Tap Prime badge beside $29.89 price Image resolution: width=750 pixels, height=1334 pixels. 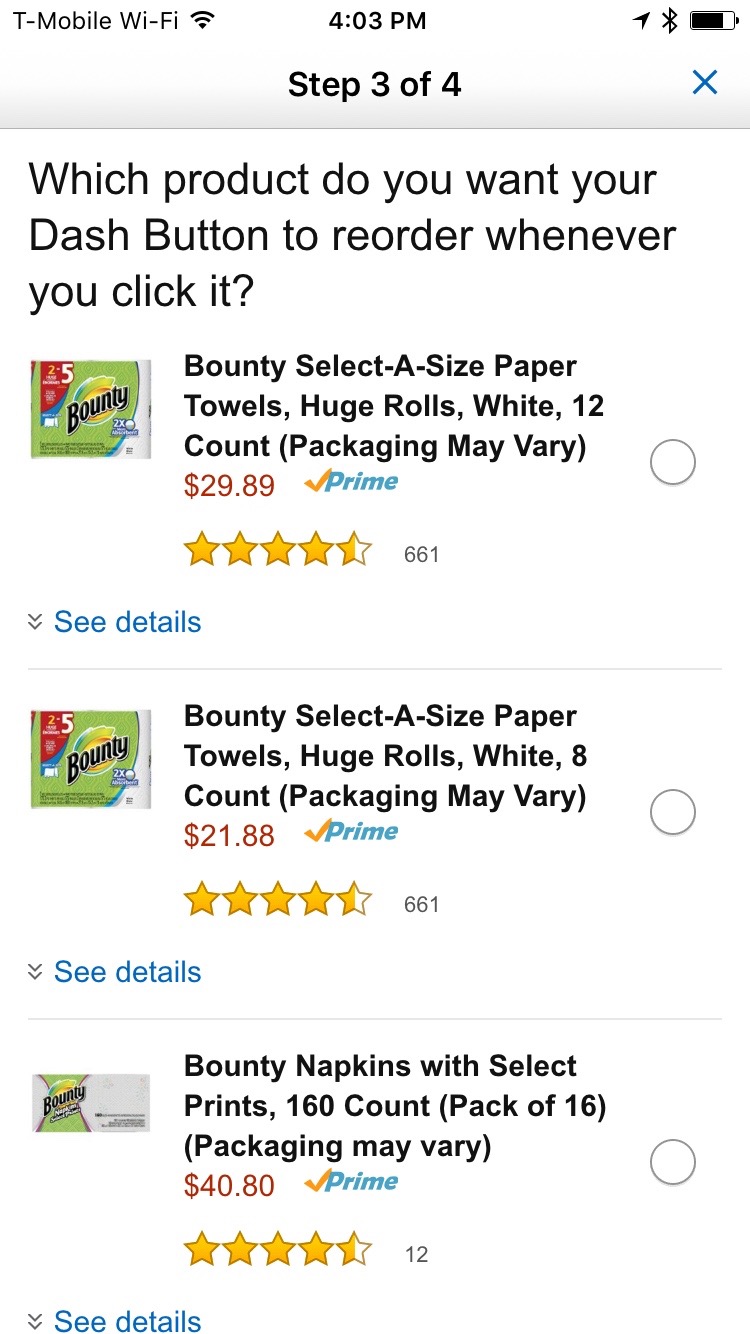pyautogui.click(x=351, y=482)
